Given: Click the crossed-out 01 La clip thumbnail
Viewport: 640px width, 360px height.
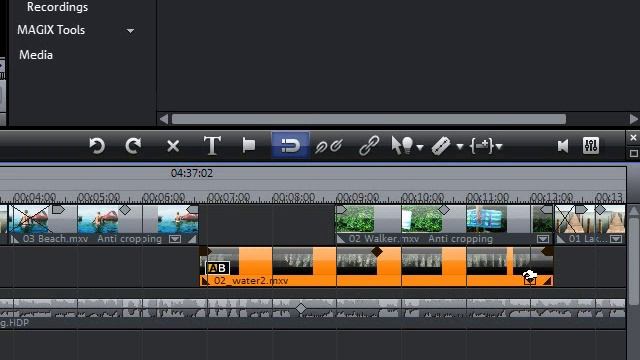Looking at the screenshot, I should (565, 219).
